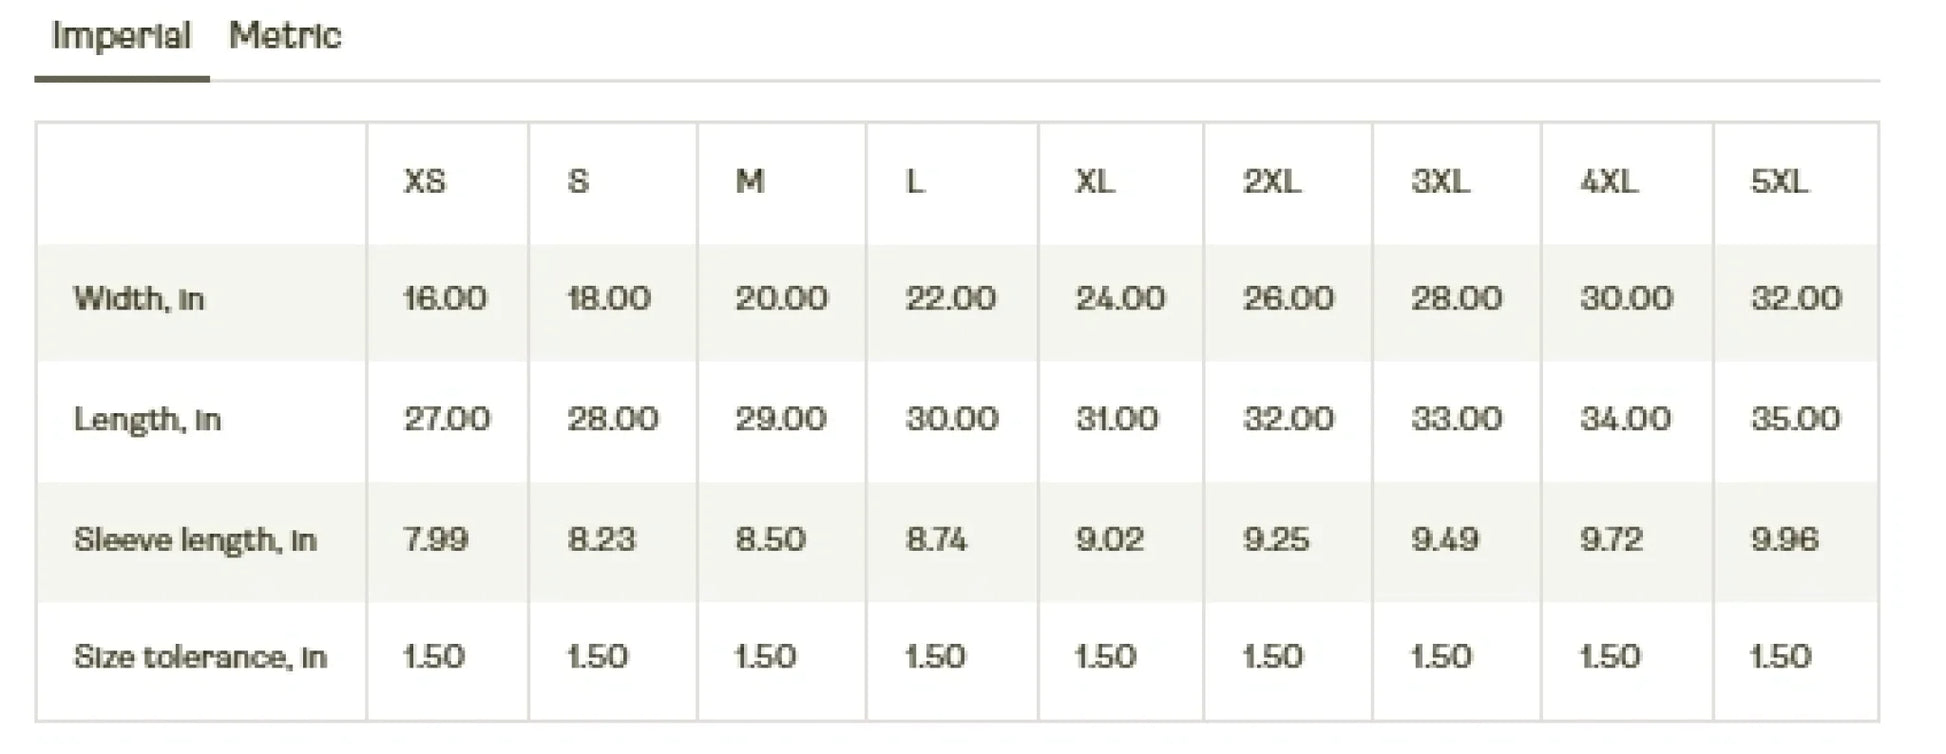Select the 22.00 width cell for L
This screenshot has width=1946, height=754.
[x=950, y=298]
